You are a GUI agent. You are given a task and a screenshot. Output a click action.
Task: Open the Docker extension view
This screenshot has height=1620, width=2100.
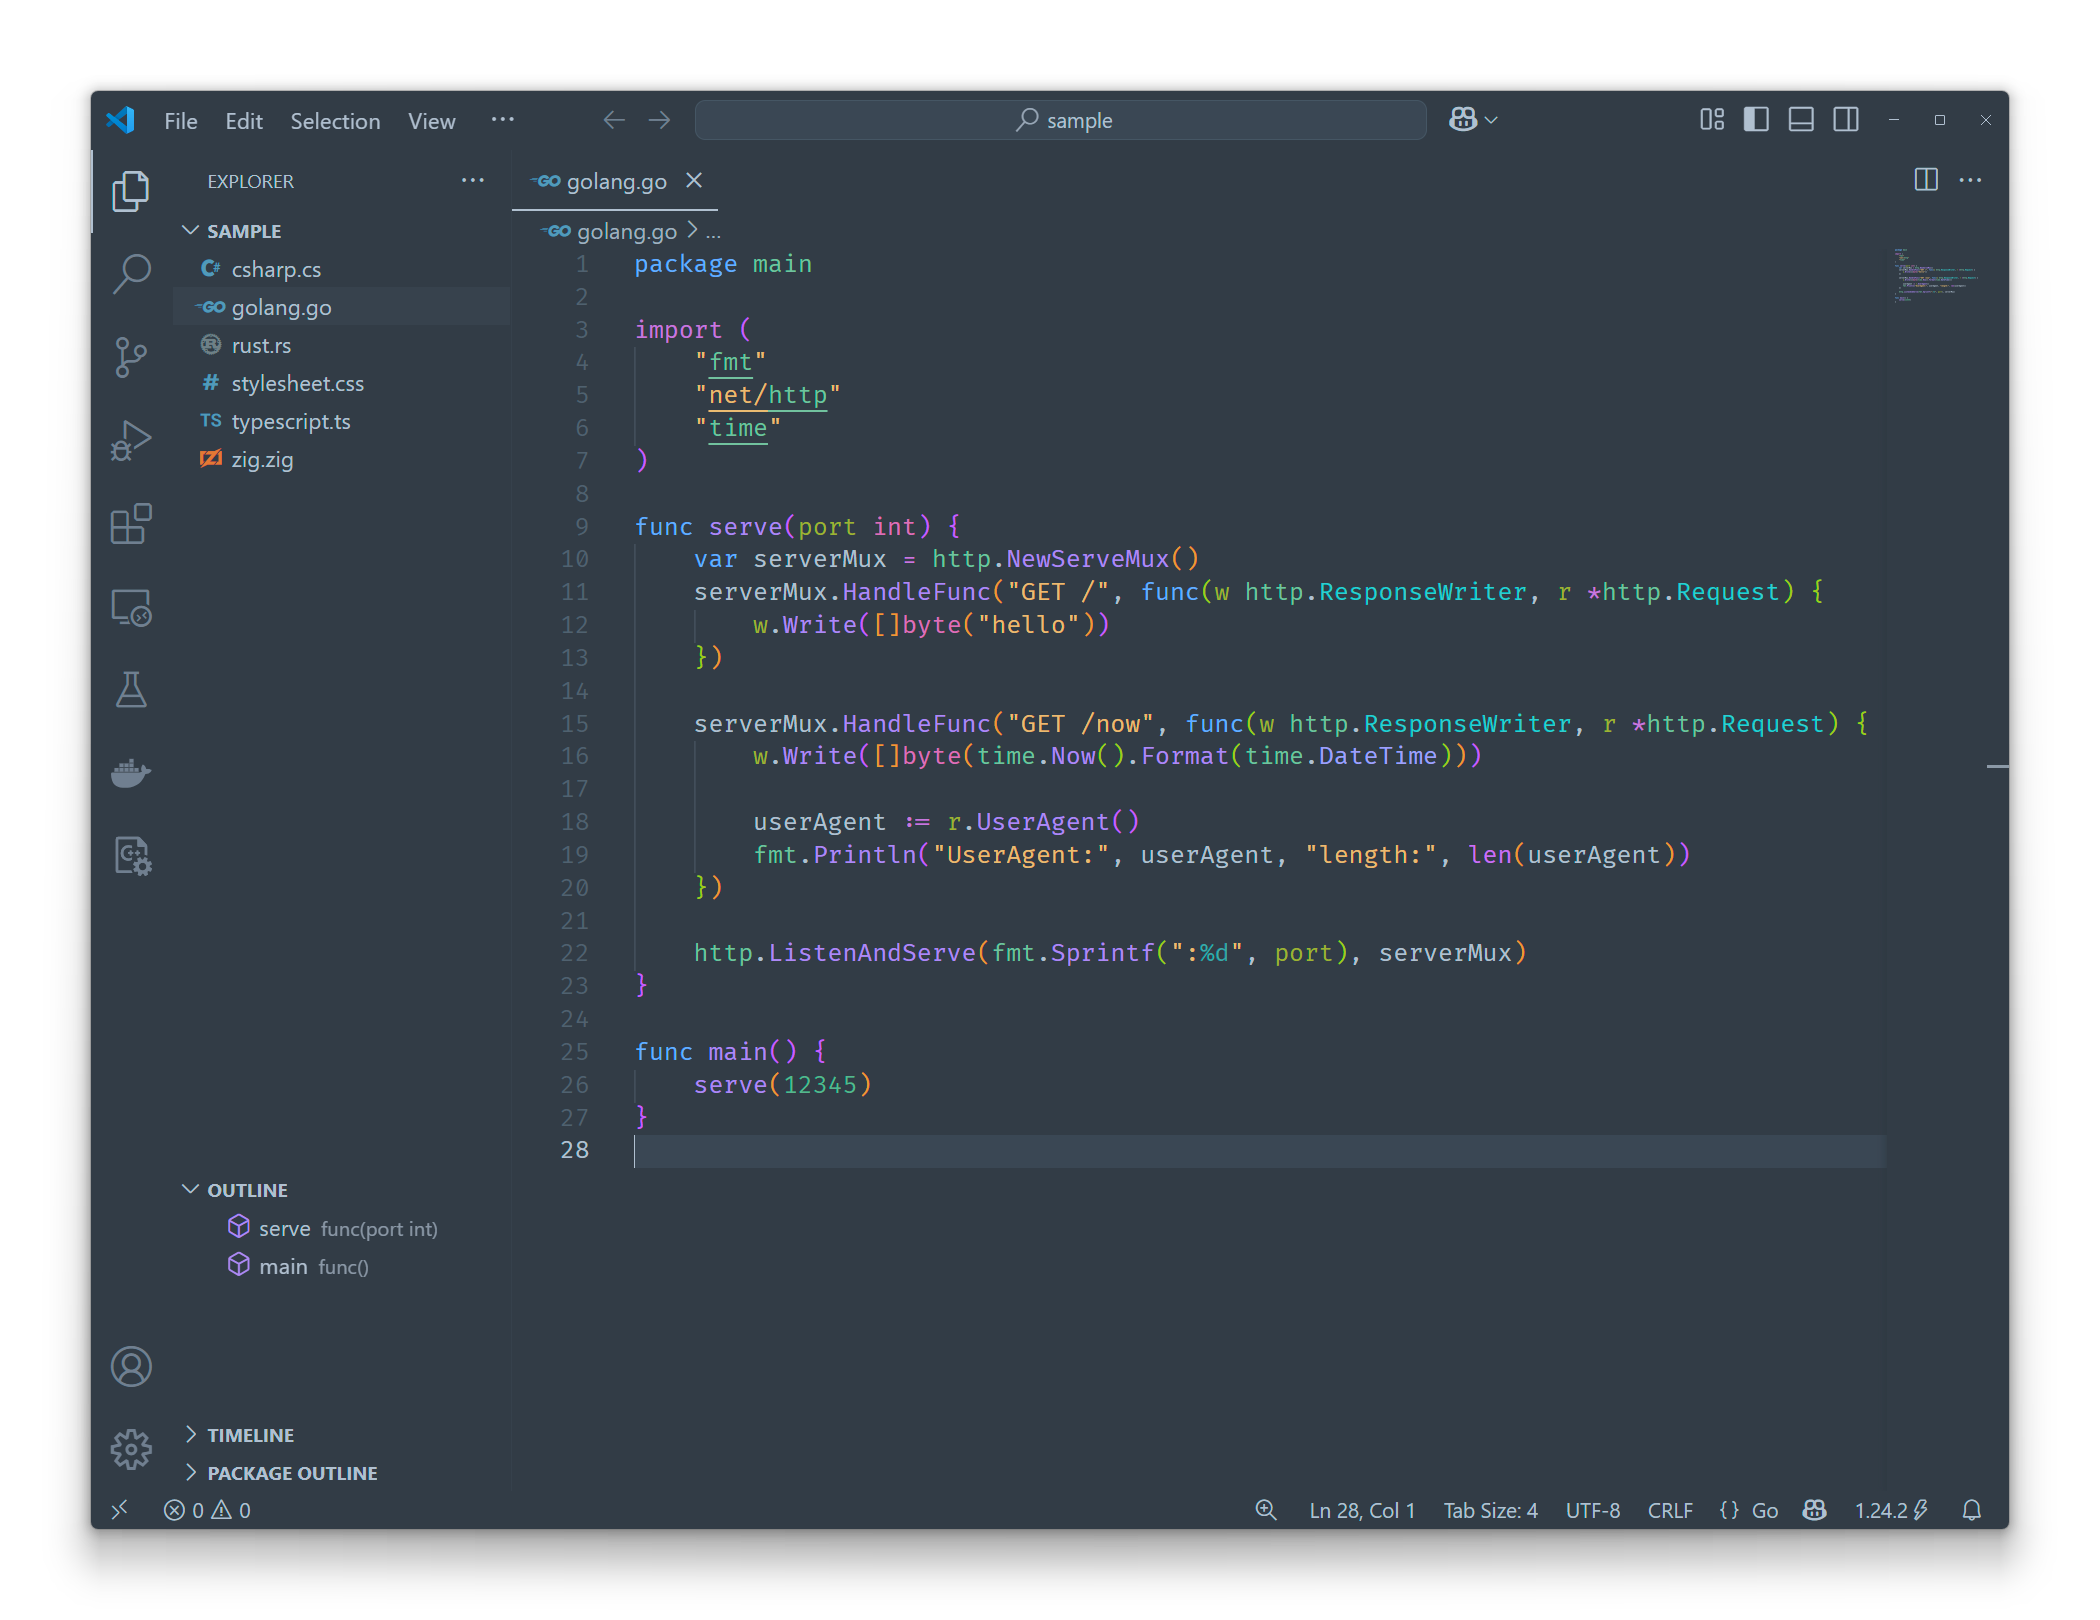131,772
